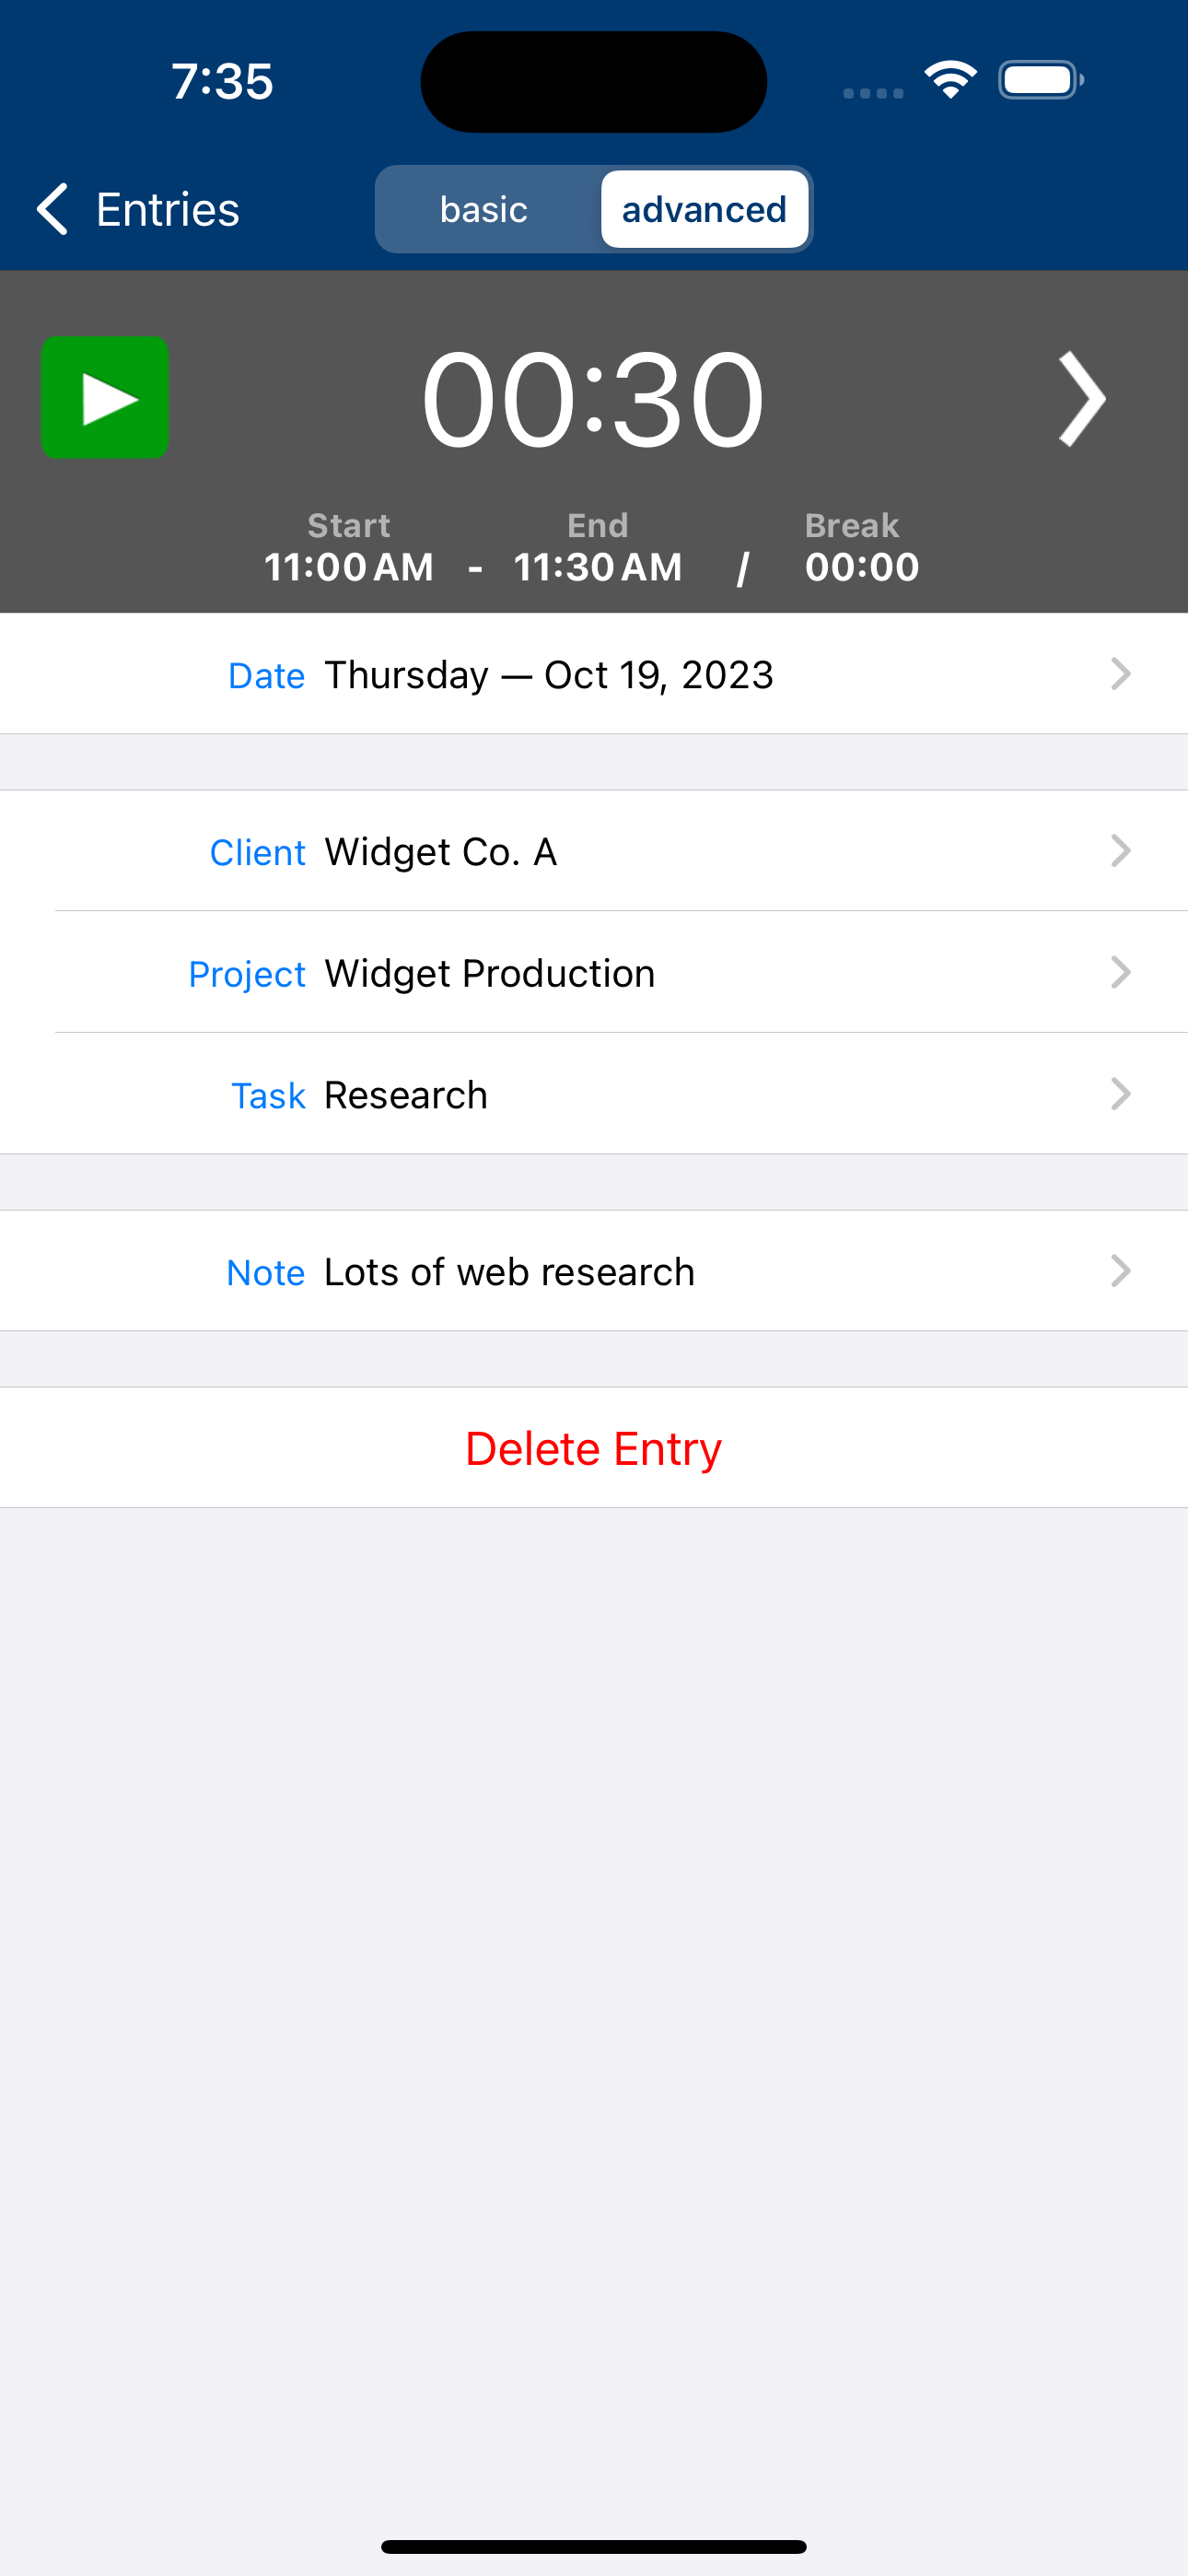Go back to Entries list
The height and width of the screenshot is (2576, 1188).
pos(138,209)
